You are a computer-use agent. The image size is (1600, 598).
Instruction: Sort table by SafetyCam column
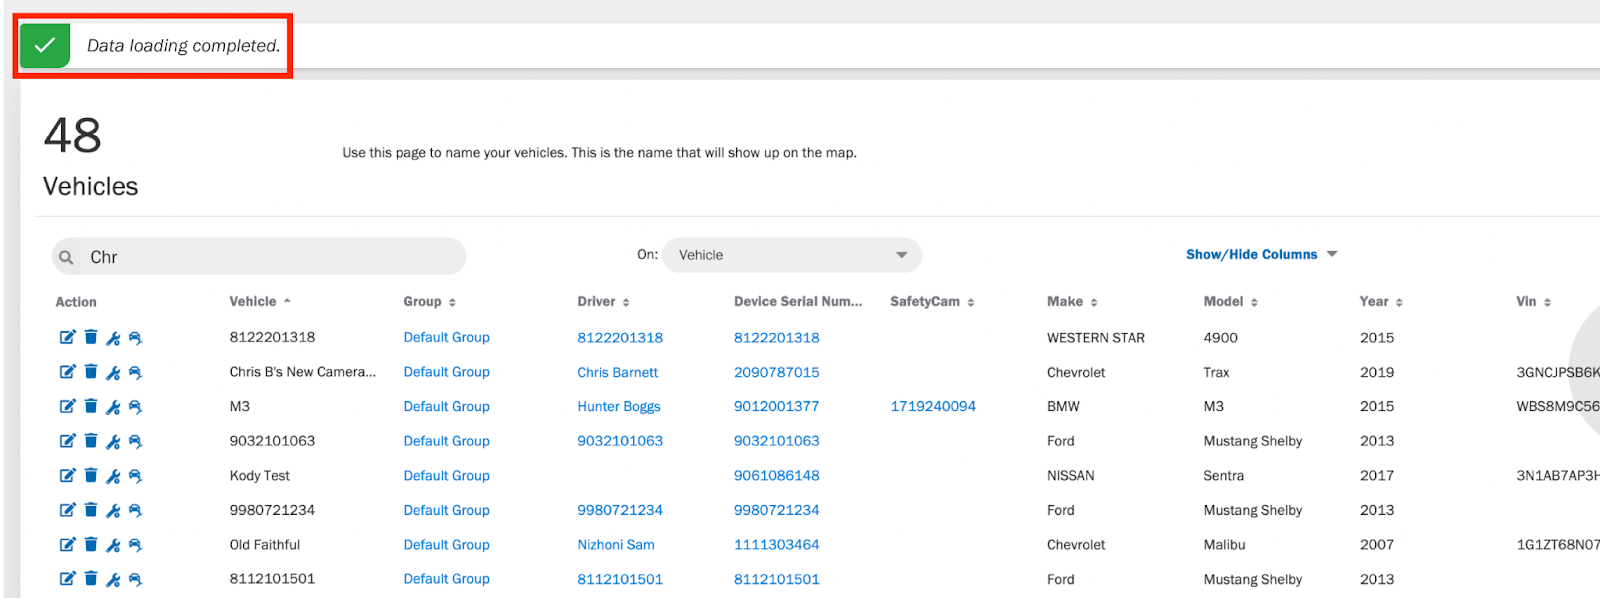932,301
